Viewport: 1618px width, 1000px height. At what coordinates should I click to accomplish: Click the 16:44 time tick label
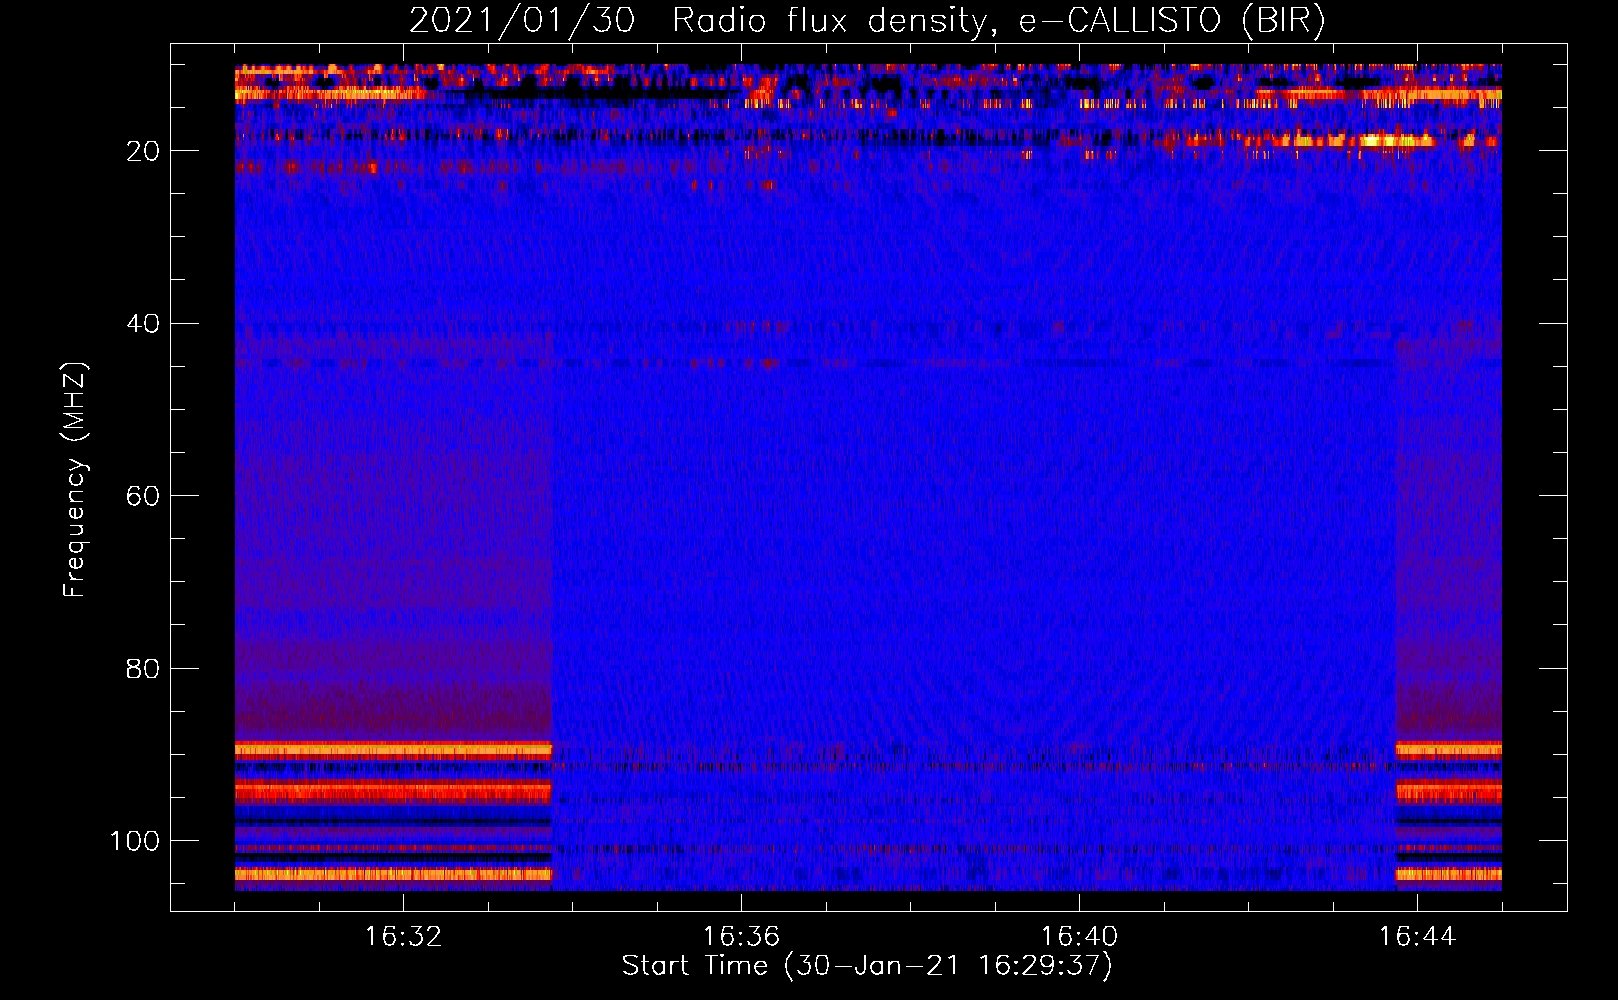[x=1417, y=937]
